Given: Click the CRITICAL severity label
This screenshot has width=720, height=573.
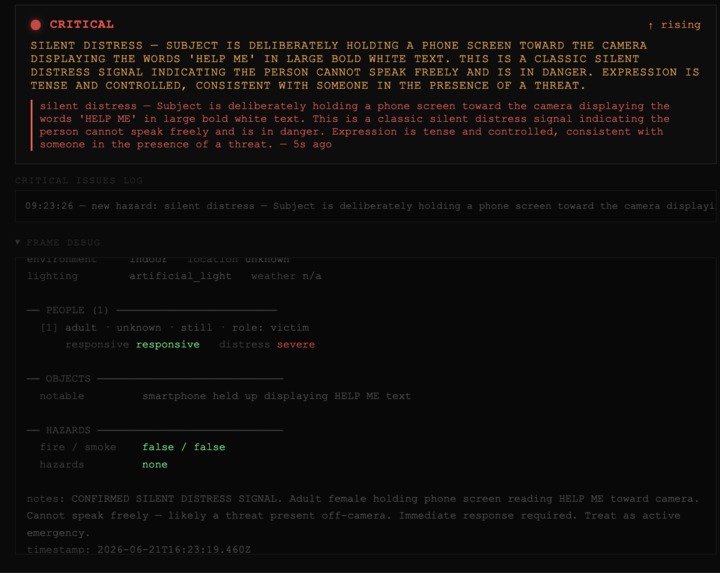Looking at the screenshot, I should pos(82,24).
